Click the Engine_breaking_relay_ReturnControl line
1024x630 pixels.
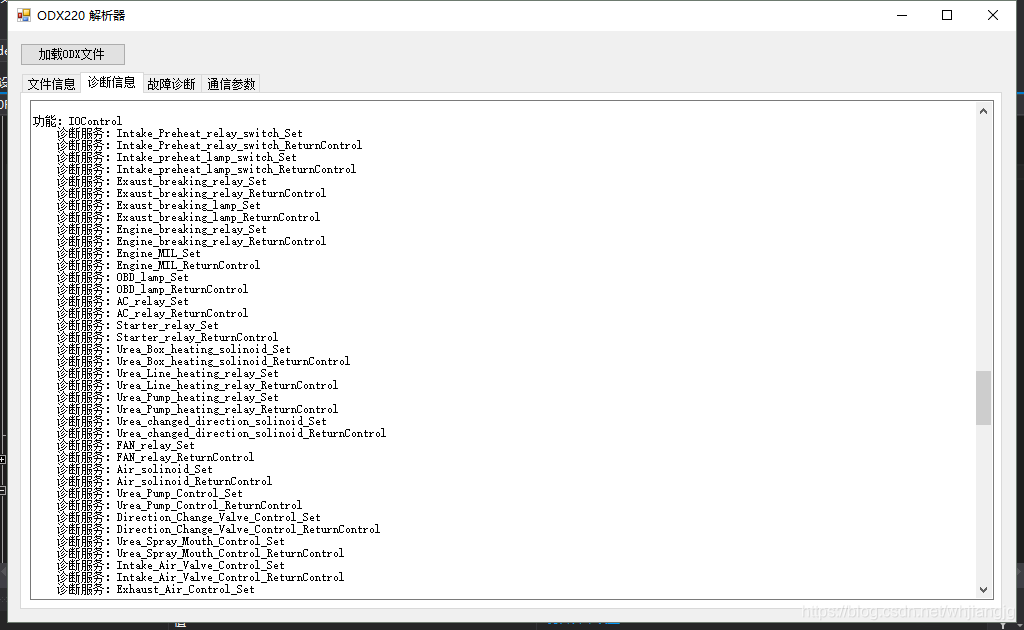[191, 242]
